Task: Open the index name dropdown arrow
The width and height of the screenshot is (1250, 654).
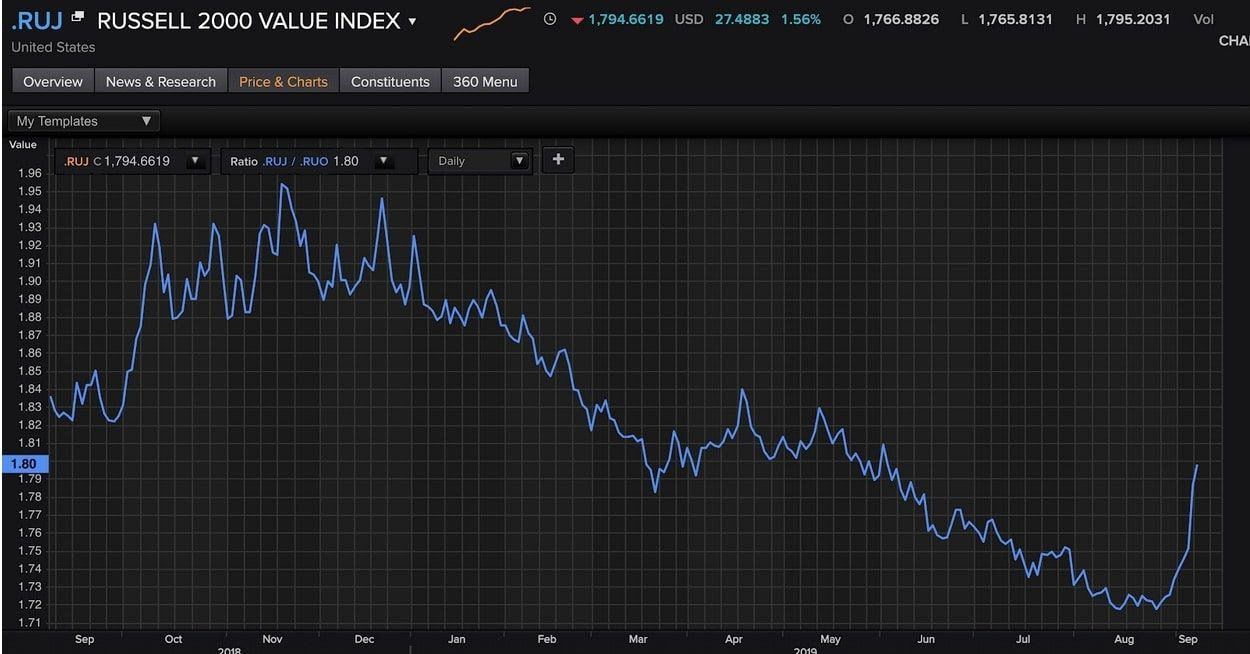Action: pos(413,21)
